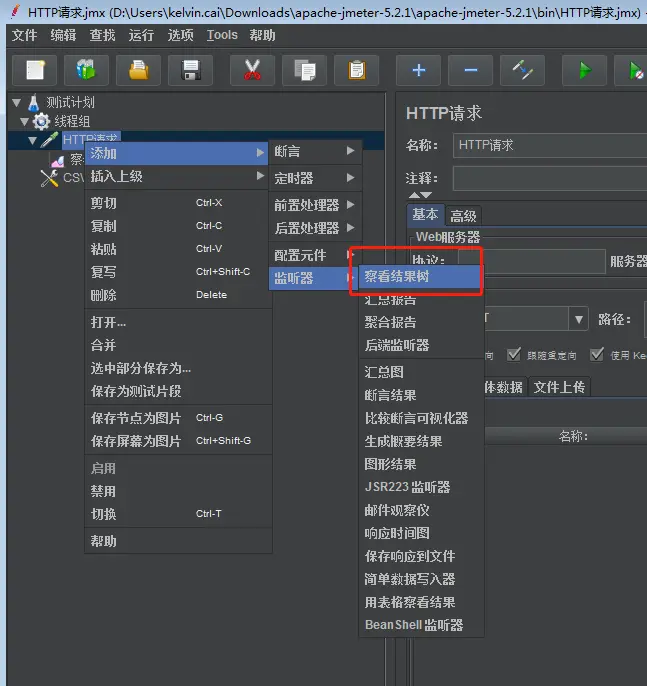Click 删除 in context menu
Image resolution: width=647 pixels, height=686 pixels.
pyautogui.click(x=178, y=295)
